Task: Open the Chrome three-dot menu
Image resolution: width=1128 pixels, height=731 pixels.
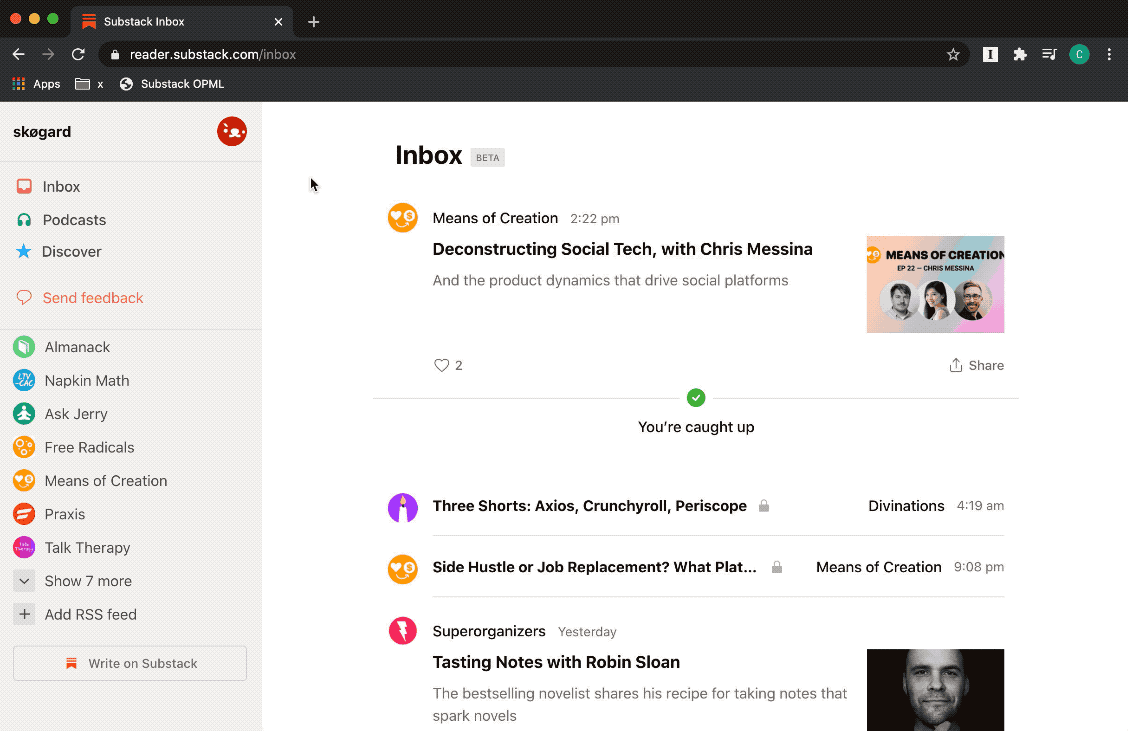Action: point(1109,54)
